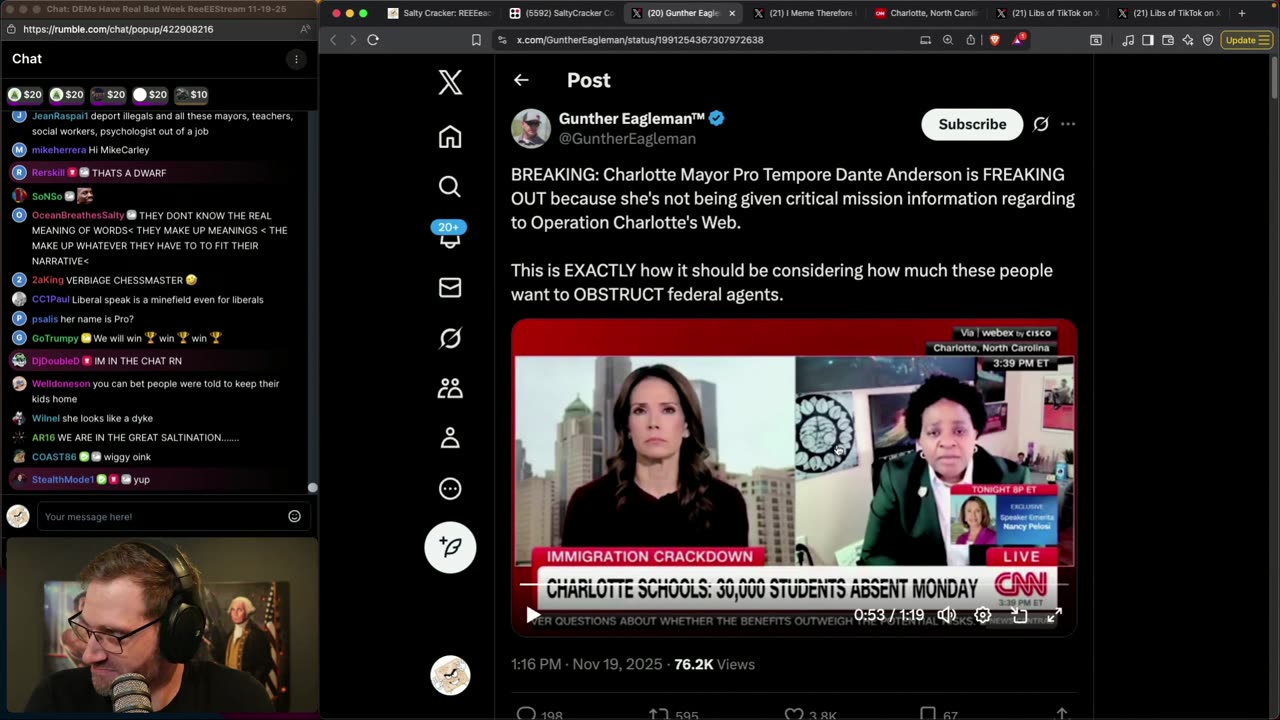The height and width of the screenshot is (720, 1280).
Task: Open the post's three-dot more menu
Action: click(x=1068, y=124)
